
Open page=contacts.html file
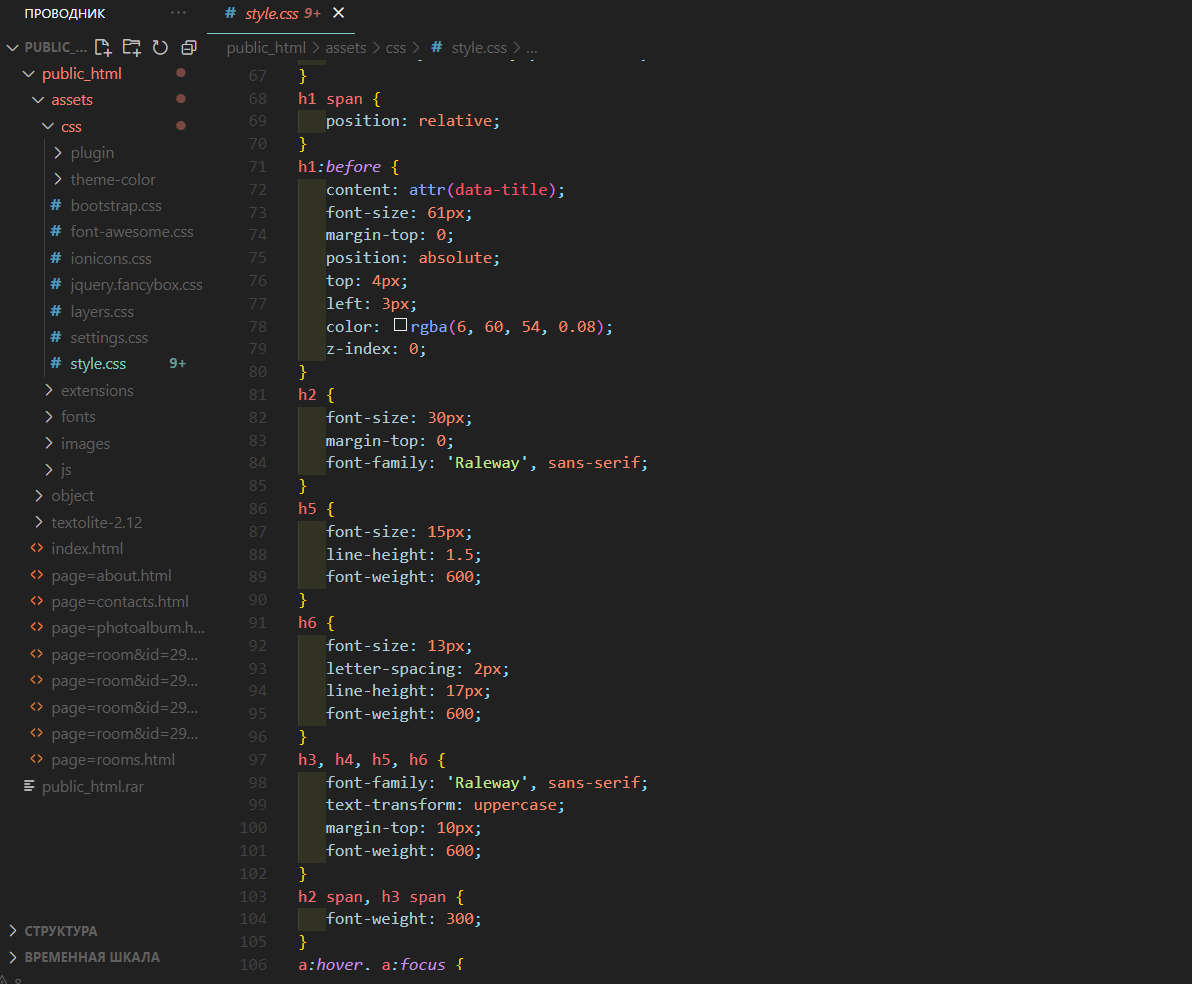coord(119,602)
